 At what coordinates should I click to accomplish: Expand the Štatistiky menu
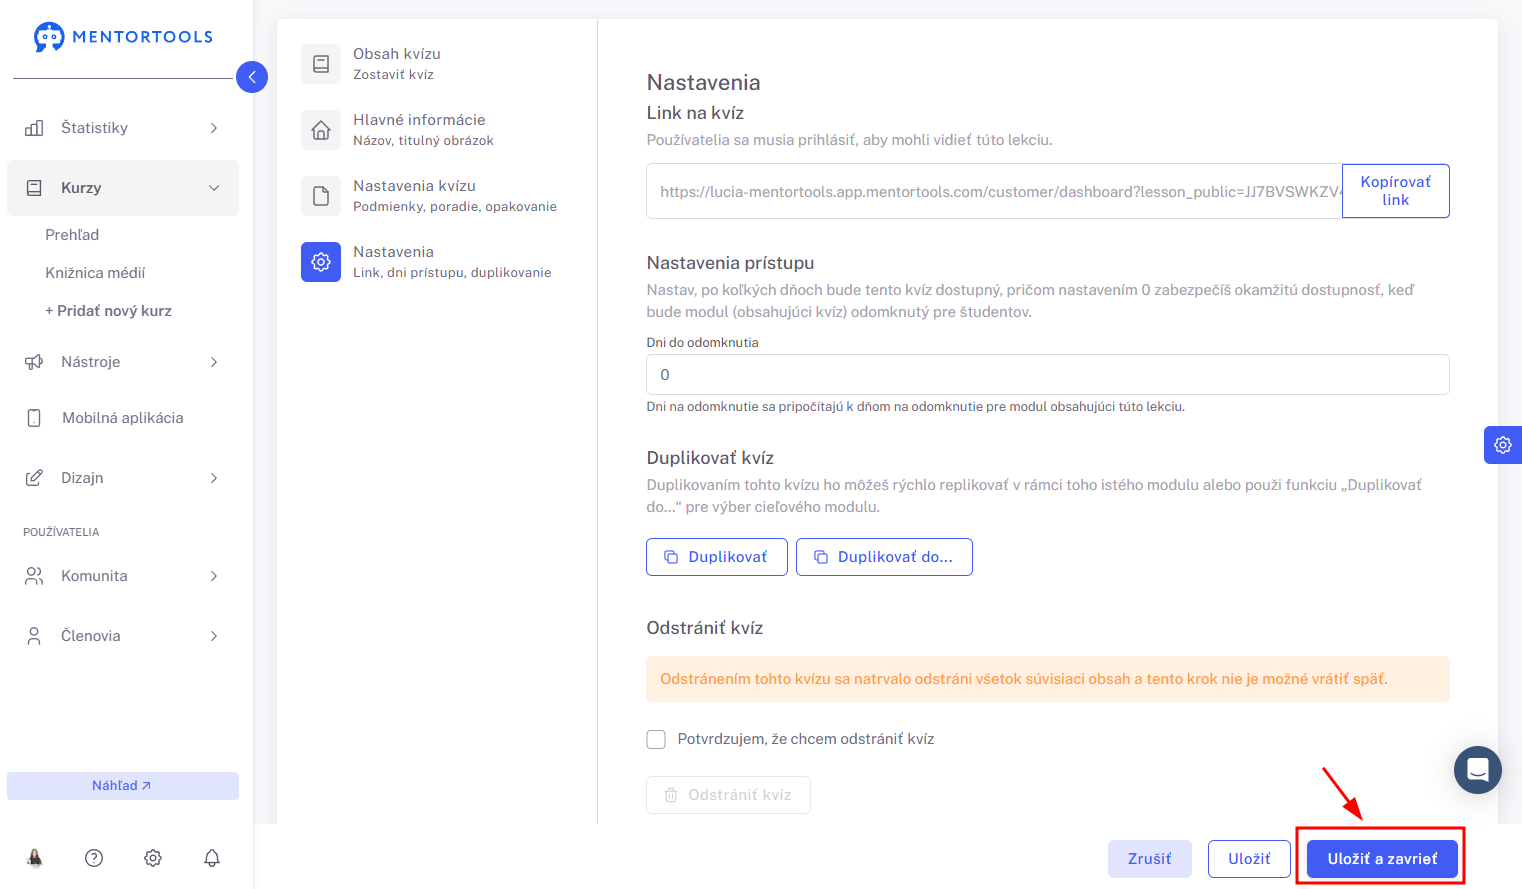(x=123, y=128)
